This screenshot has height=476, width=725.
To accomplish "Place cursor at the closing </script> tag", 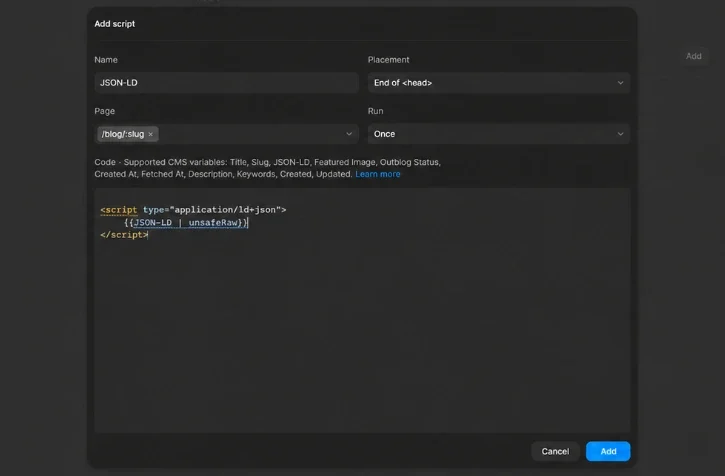I will [124, 235].
